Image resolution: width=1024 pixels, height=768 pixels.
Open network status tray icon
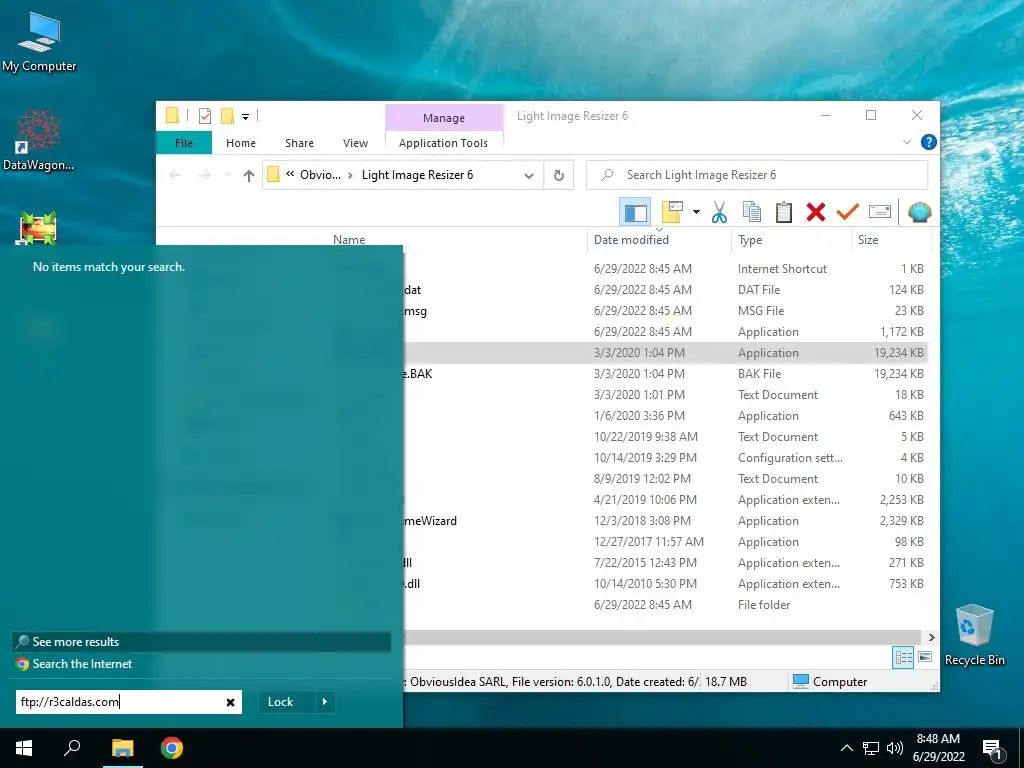[871, 748]
